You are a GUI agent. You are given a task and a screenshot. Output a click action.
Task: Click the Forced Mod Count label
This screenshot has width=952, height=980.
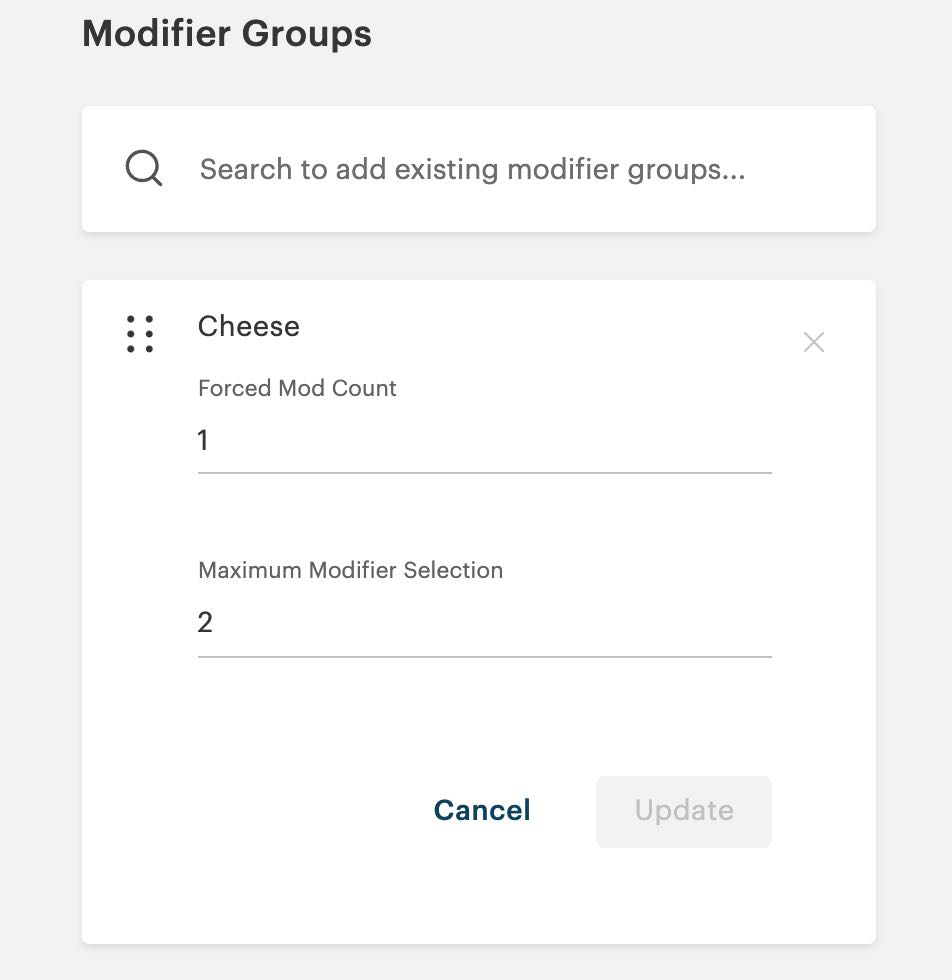(x=296, y=388)
